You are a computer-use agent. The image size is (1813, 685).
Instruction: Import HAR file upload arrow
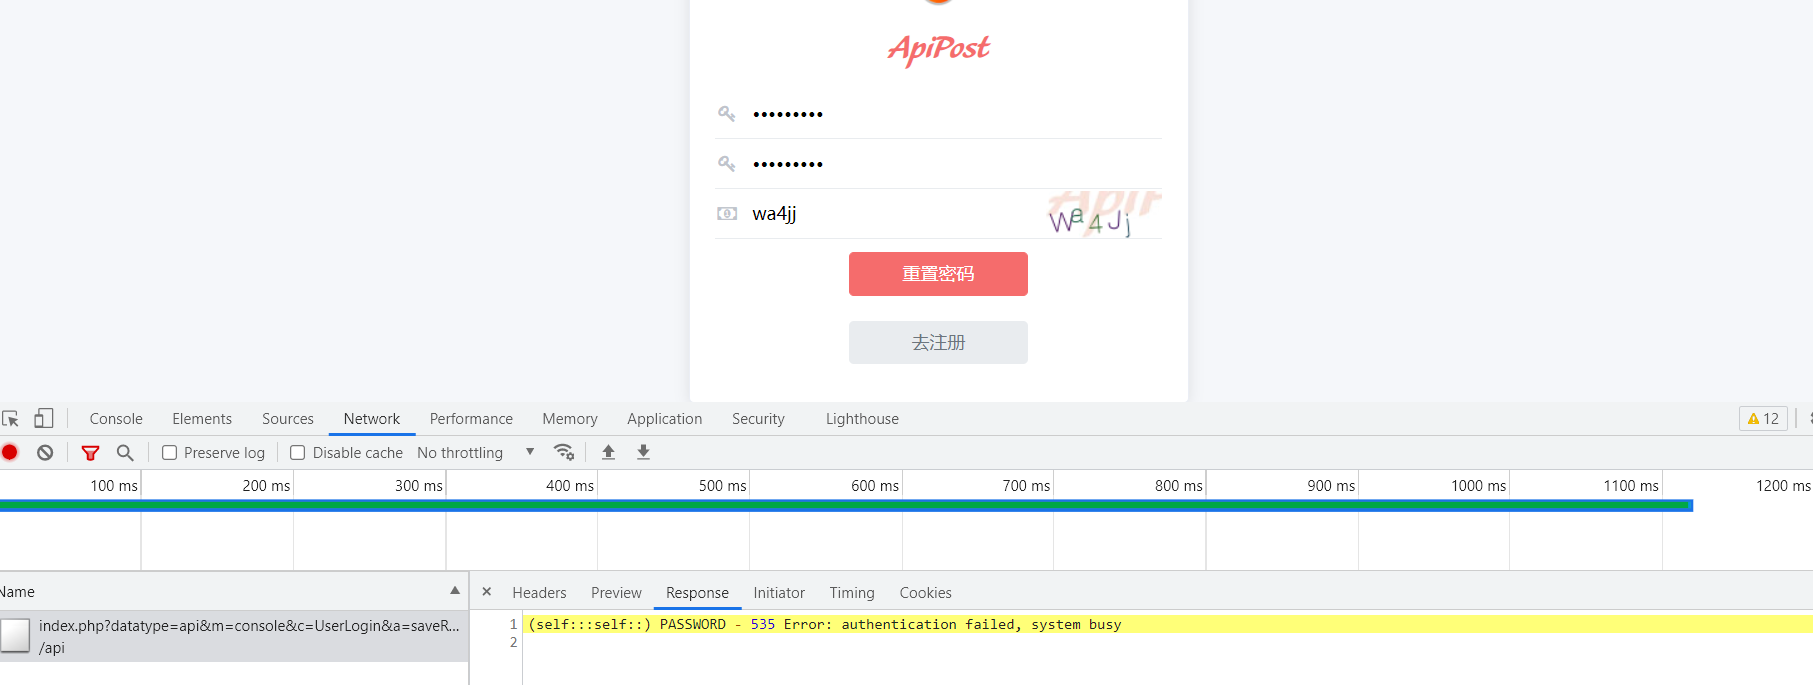click(x=608, y=452)
